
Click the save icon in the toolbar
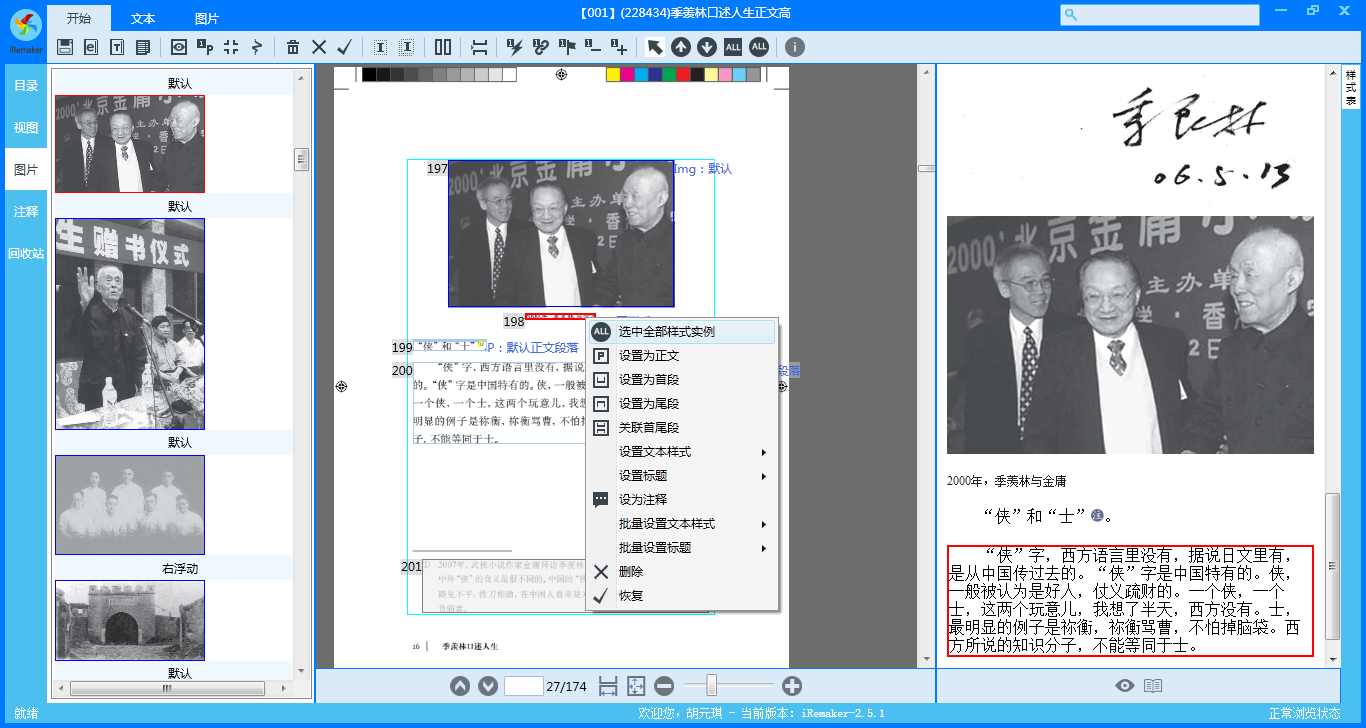65,47
